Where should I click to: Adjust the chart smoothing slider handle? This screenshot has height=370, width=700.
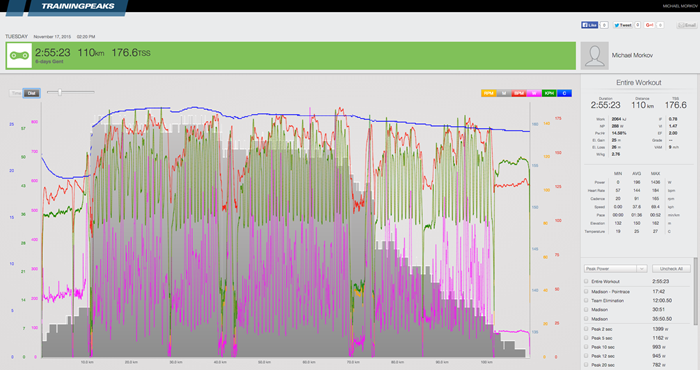[x=59, y=92]
